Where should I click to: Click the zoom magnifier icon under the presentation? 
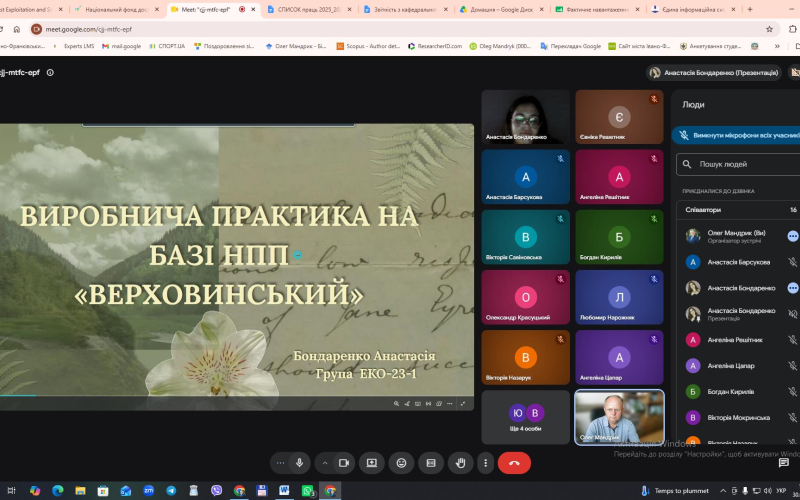[396, 404]
